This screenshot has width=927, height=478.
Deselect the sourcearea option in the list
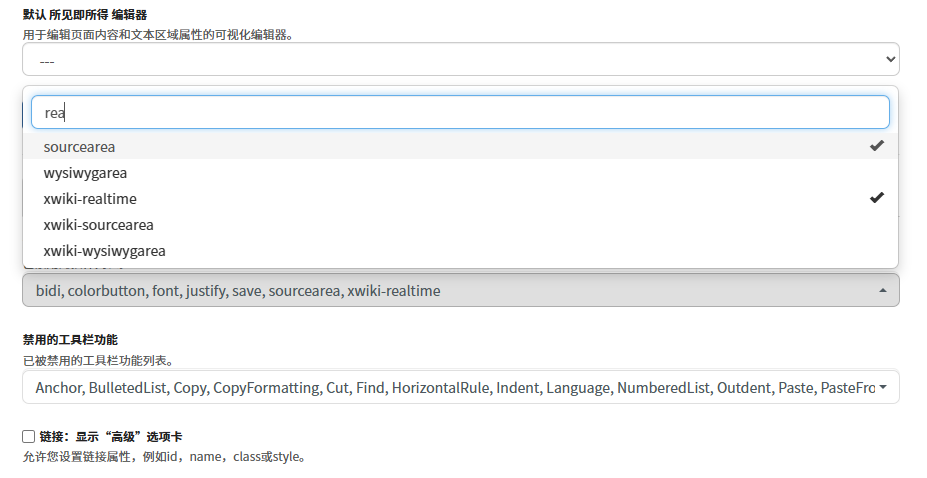80,147
